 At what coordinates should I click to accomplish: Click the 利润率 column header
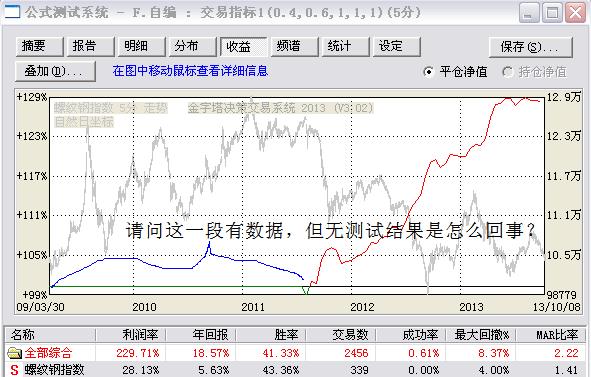pos(130,334)
